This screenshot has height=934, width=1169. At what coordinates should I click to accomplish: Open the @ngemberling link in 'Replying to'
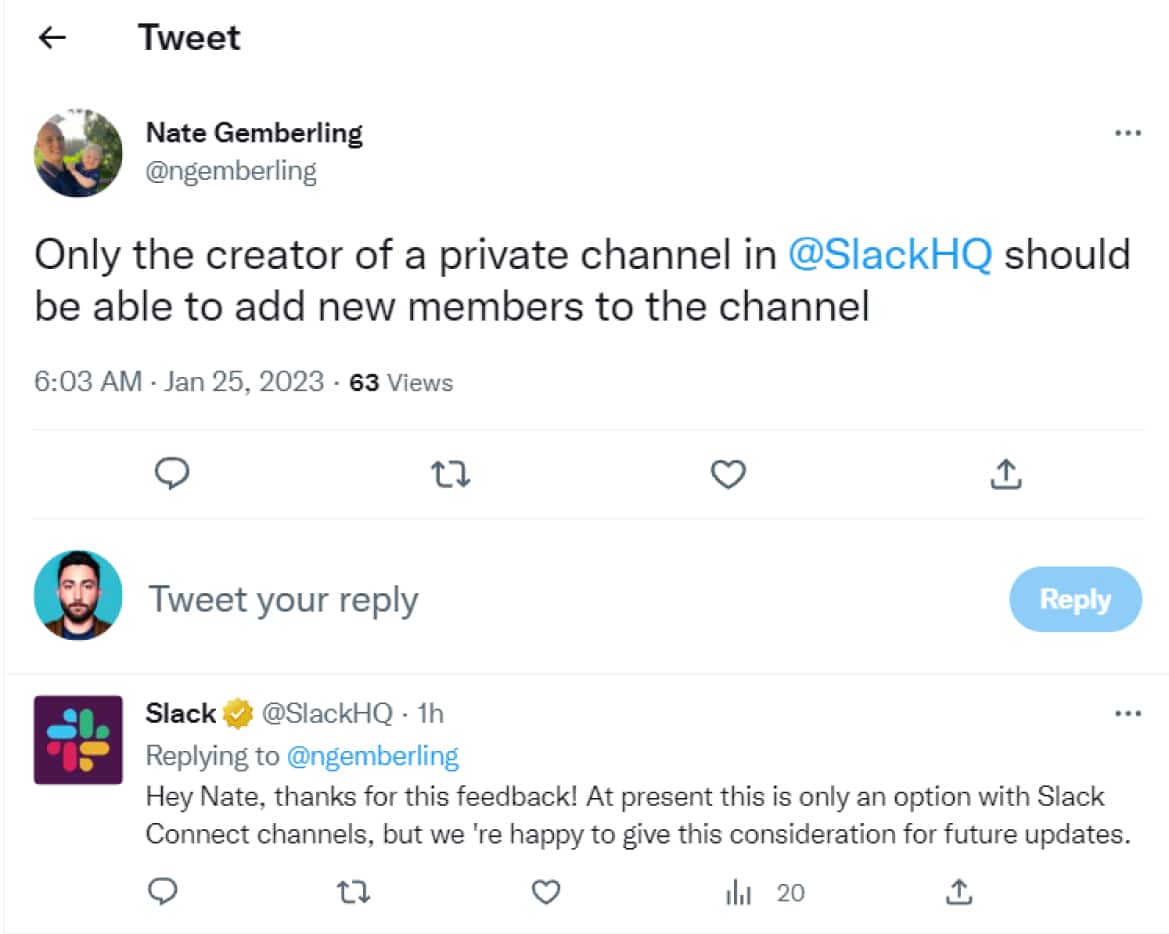pyautogui.click(x=372, y=756)
